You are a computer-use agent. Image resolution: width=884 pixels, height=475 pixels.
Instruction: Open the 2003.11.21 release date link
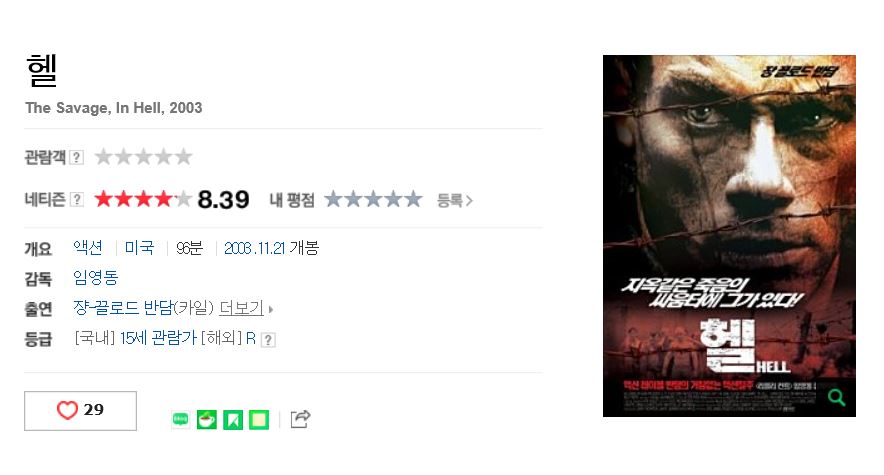click(254, 248)
